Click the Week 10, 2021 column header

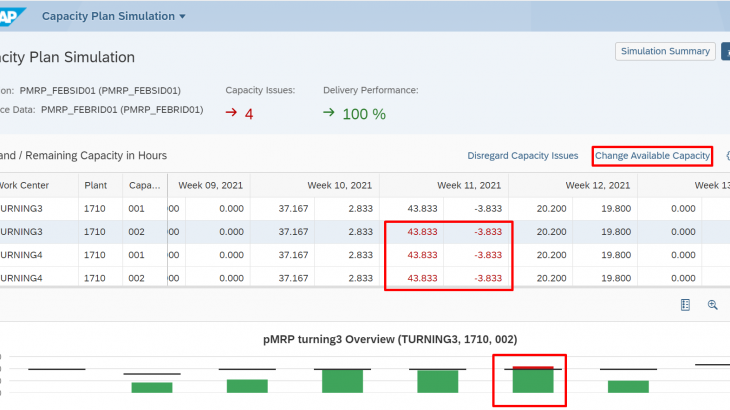coord(340,185)
